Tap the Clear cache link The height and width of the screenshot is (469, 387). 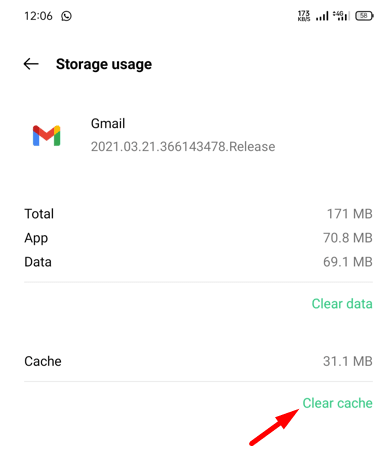(337, 403)
